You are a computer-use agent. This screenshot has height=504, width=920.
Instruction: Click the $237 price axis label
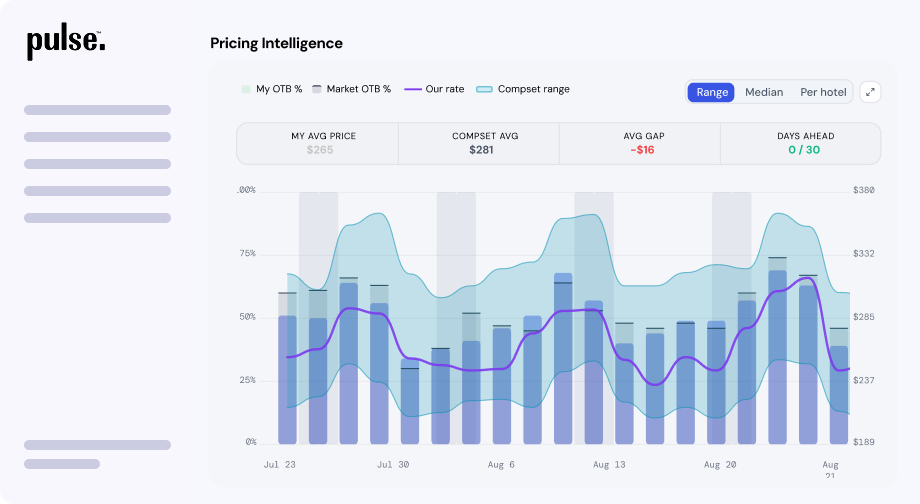point(864,380)
